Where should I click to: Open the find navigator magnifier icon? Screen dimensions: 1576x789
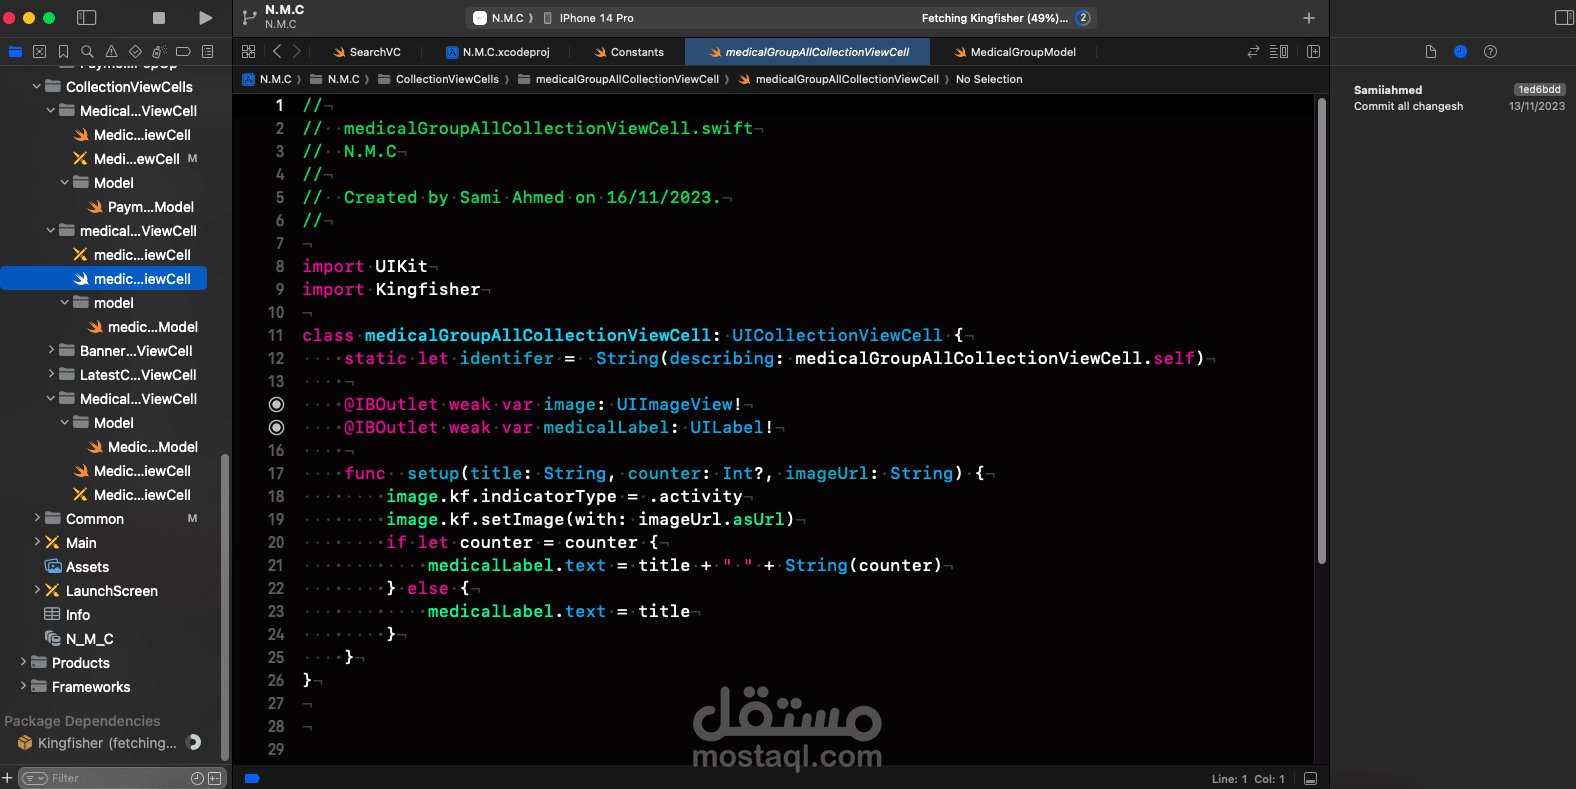[87, 51]
